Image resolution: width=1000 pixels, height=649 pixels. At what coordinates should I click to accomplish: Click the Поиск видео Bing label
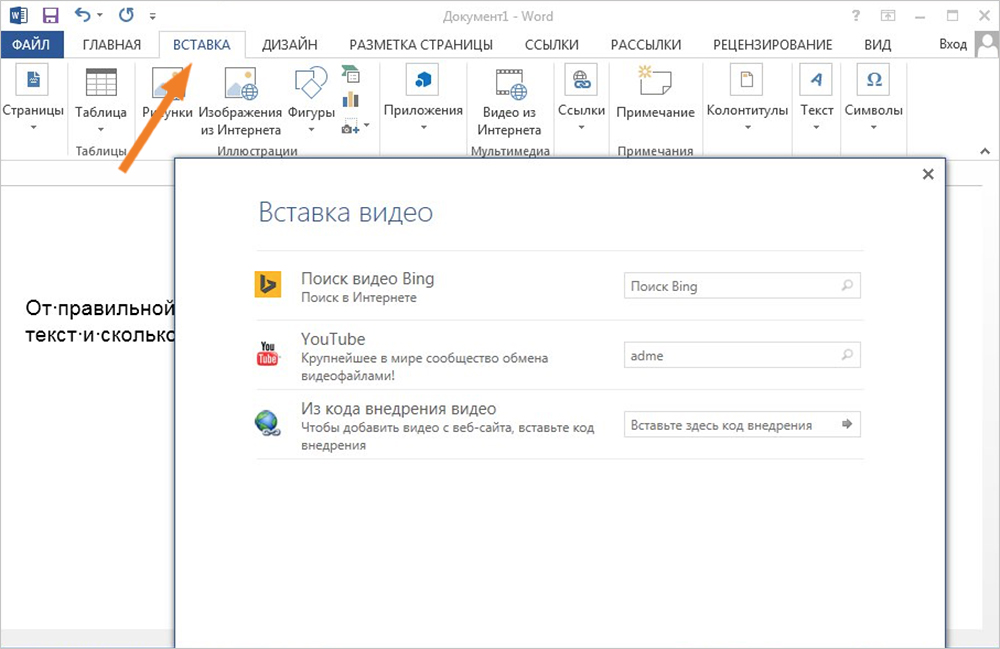tap(367, 279)
